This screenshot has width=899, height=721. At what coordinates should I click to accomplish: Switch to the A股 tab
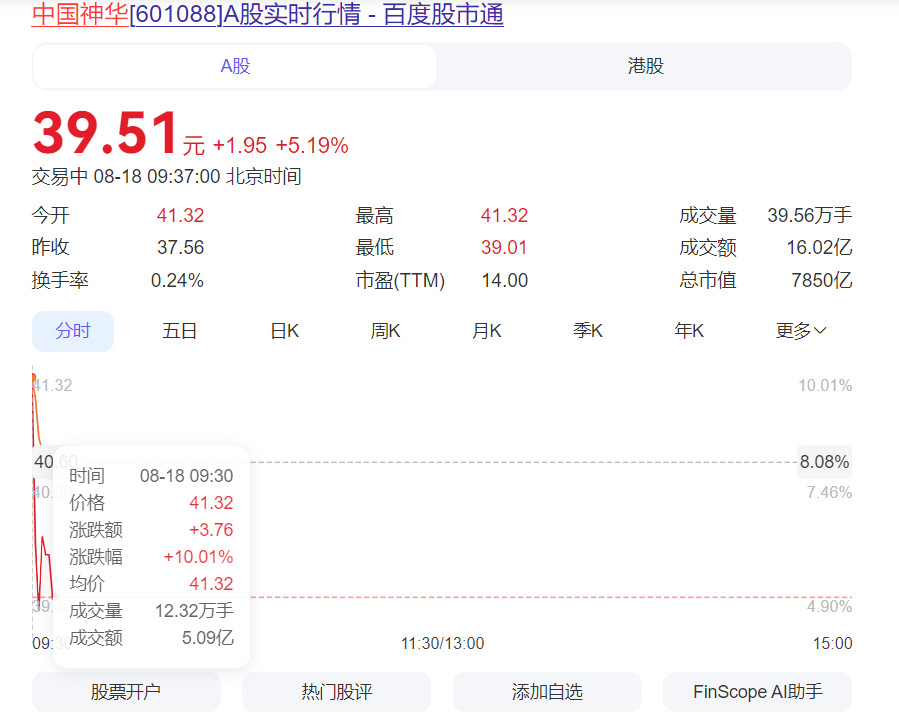235,66
